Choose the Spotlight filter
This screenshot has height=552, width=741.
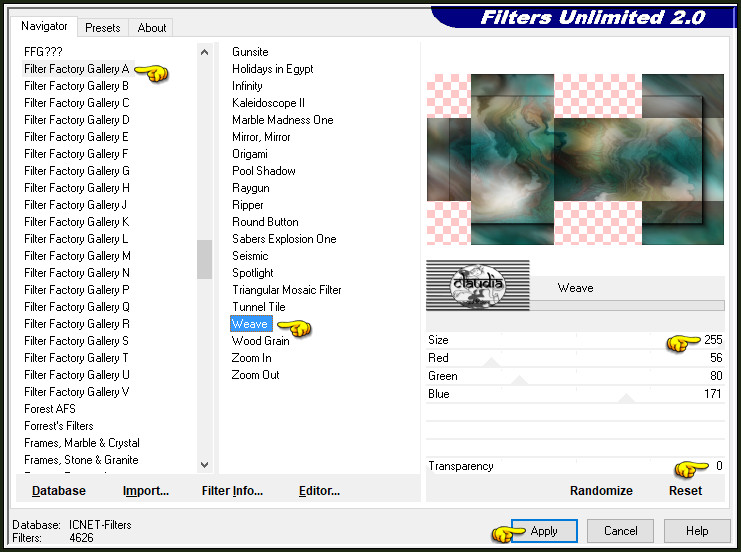pos(253,273)
